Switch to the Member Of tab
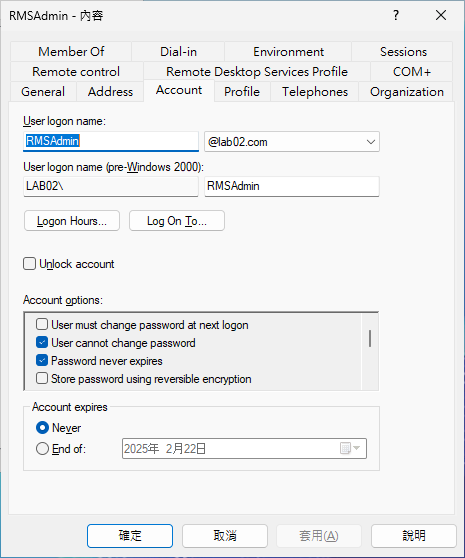The height and width of the screenshot is (558, 465). 71,52
